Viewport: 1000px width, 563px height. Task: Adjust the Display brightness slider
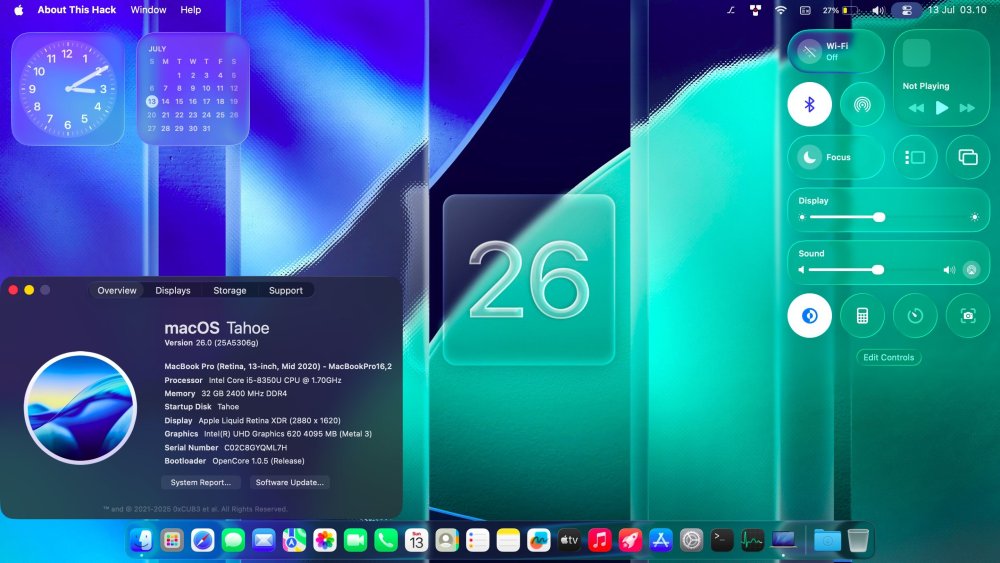click(x=888, y=217)
